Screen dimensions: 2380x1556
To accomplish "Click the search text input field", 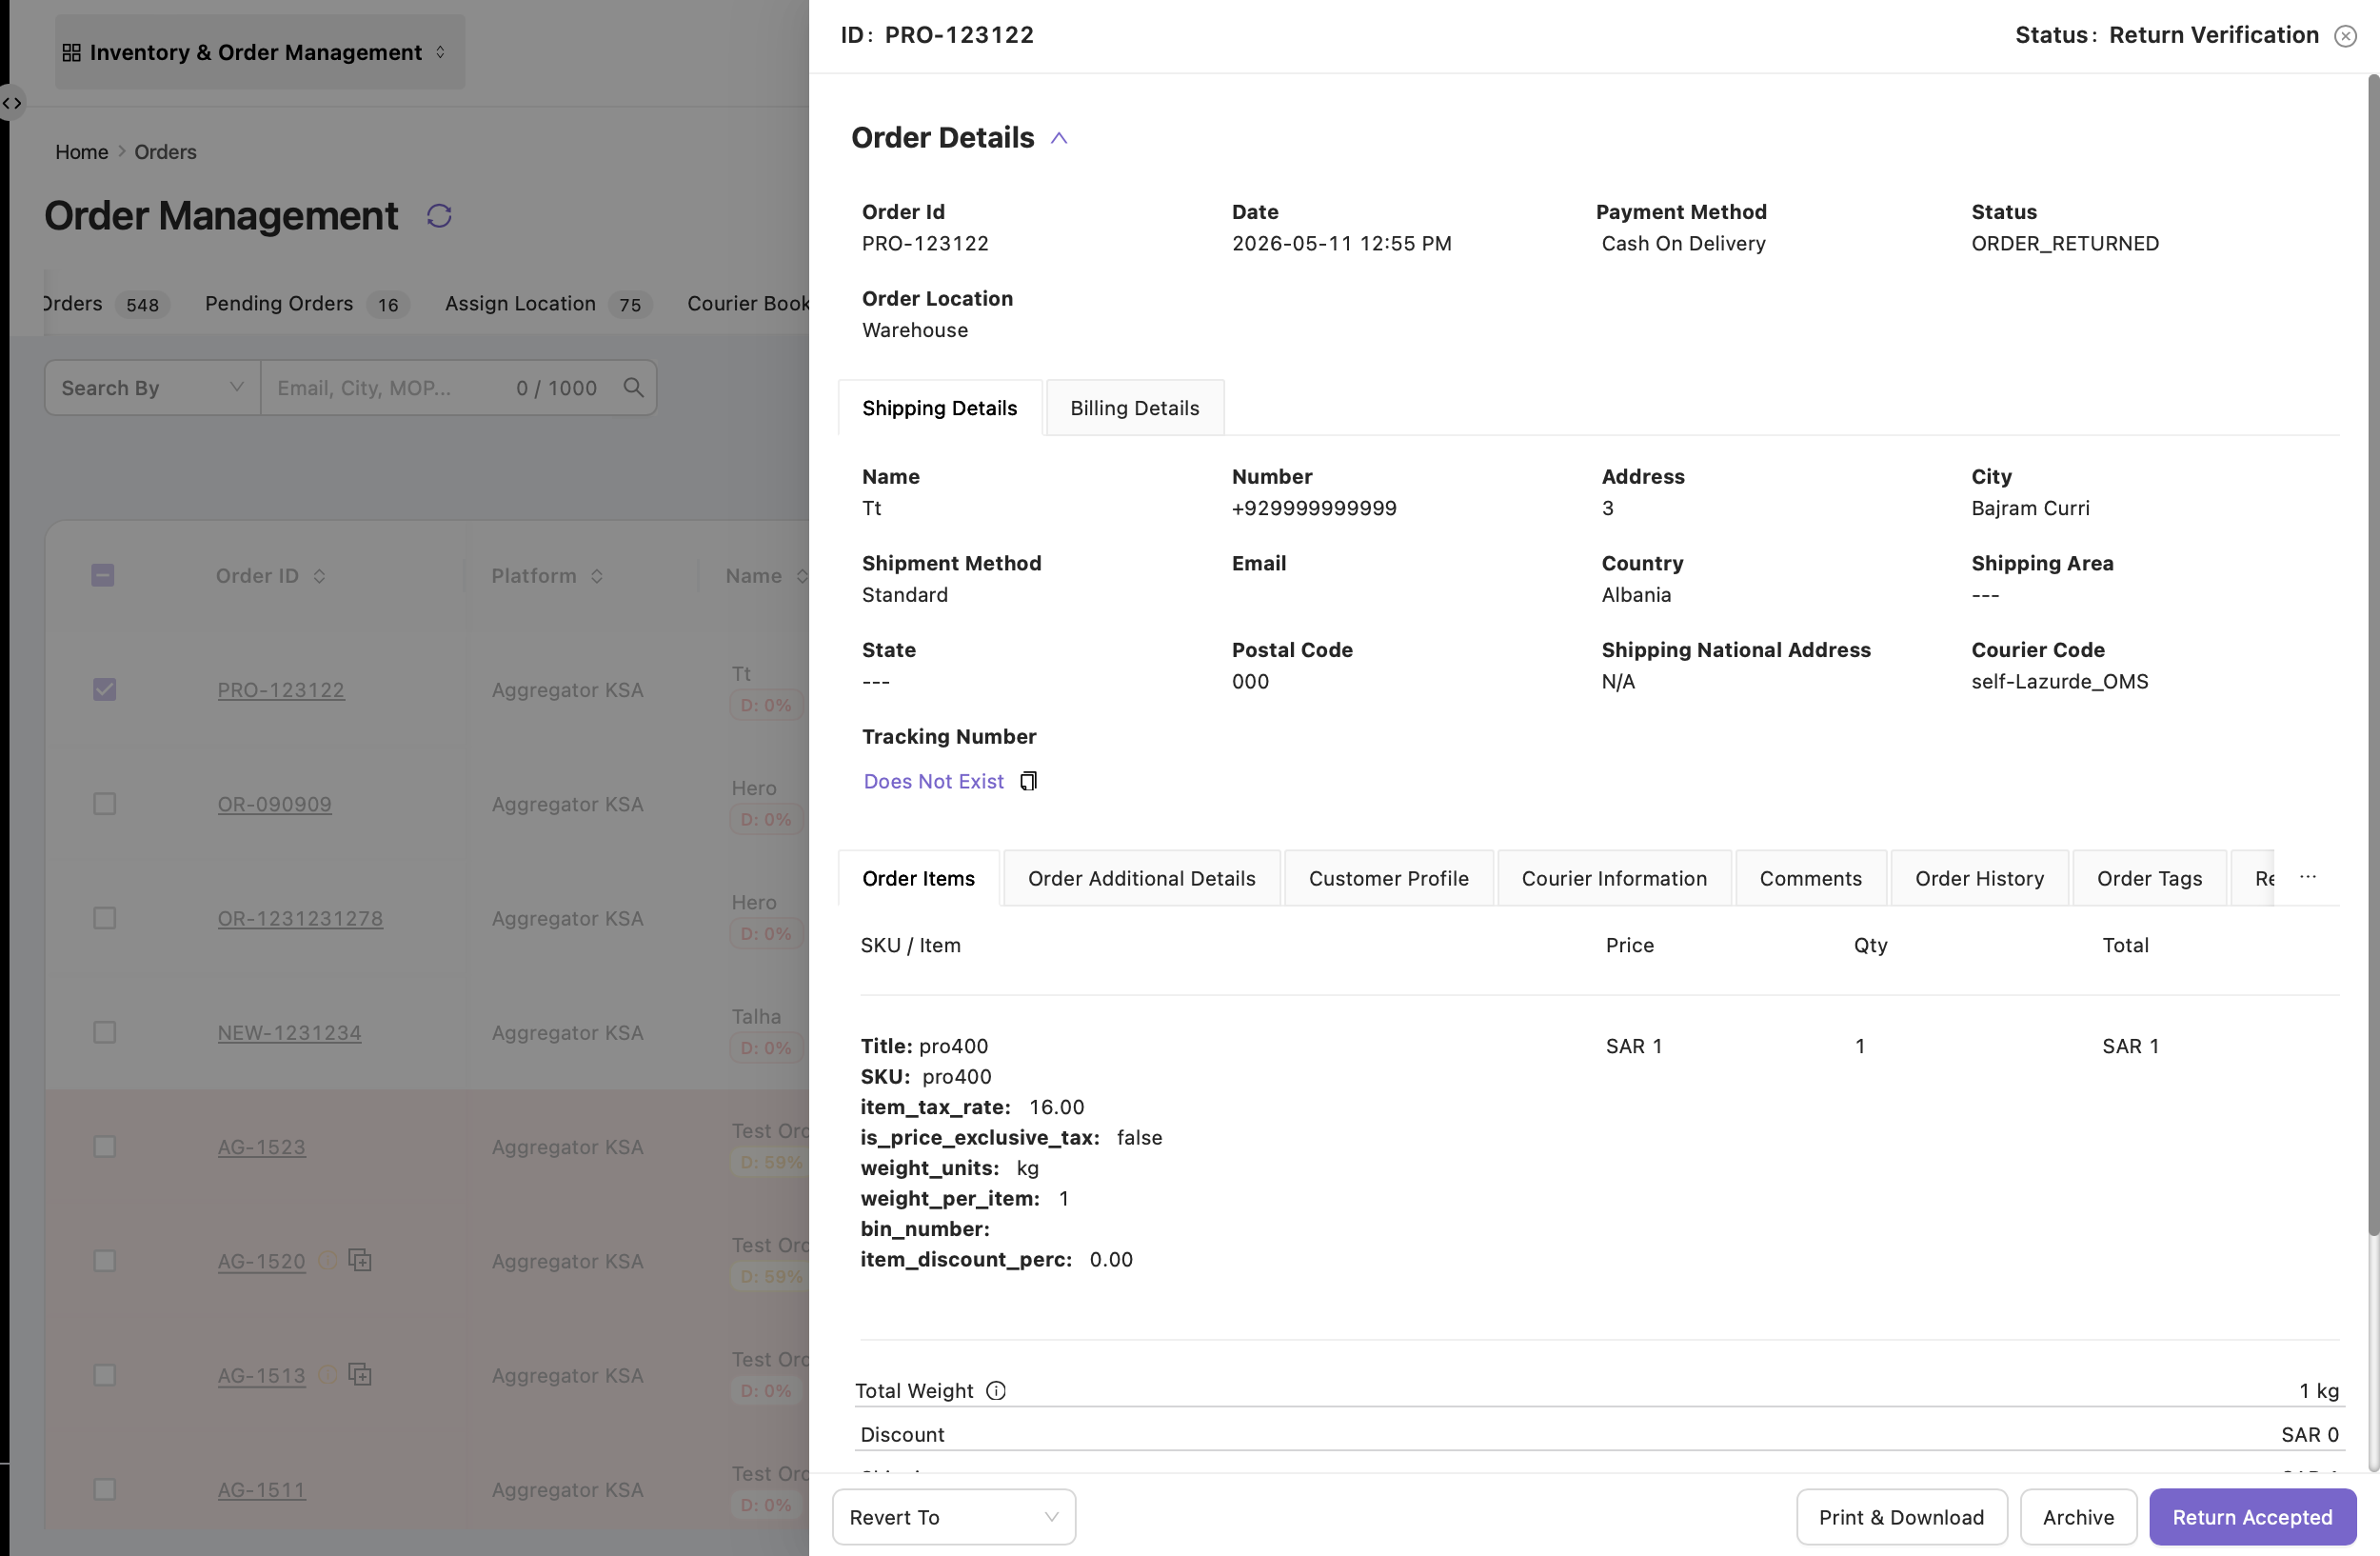I will point(390,387).
